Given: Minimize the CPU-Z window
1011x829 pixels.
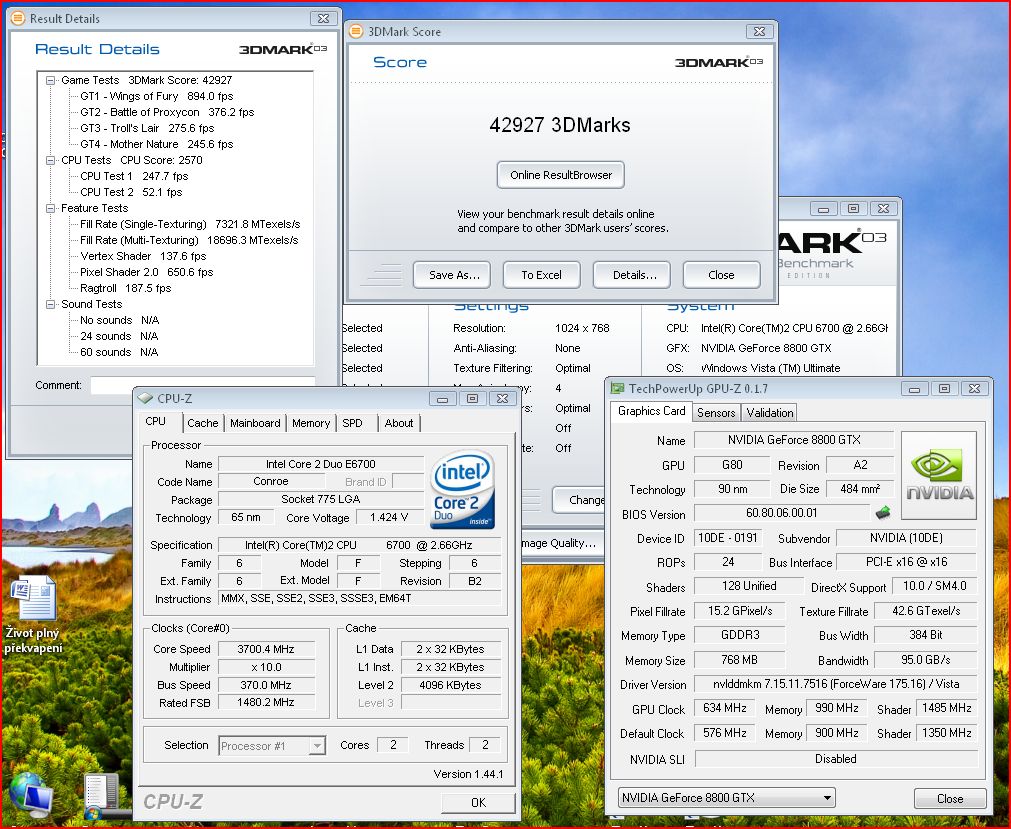Looking at the screenshot, I should click(442, 399).
